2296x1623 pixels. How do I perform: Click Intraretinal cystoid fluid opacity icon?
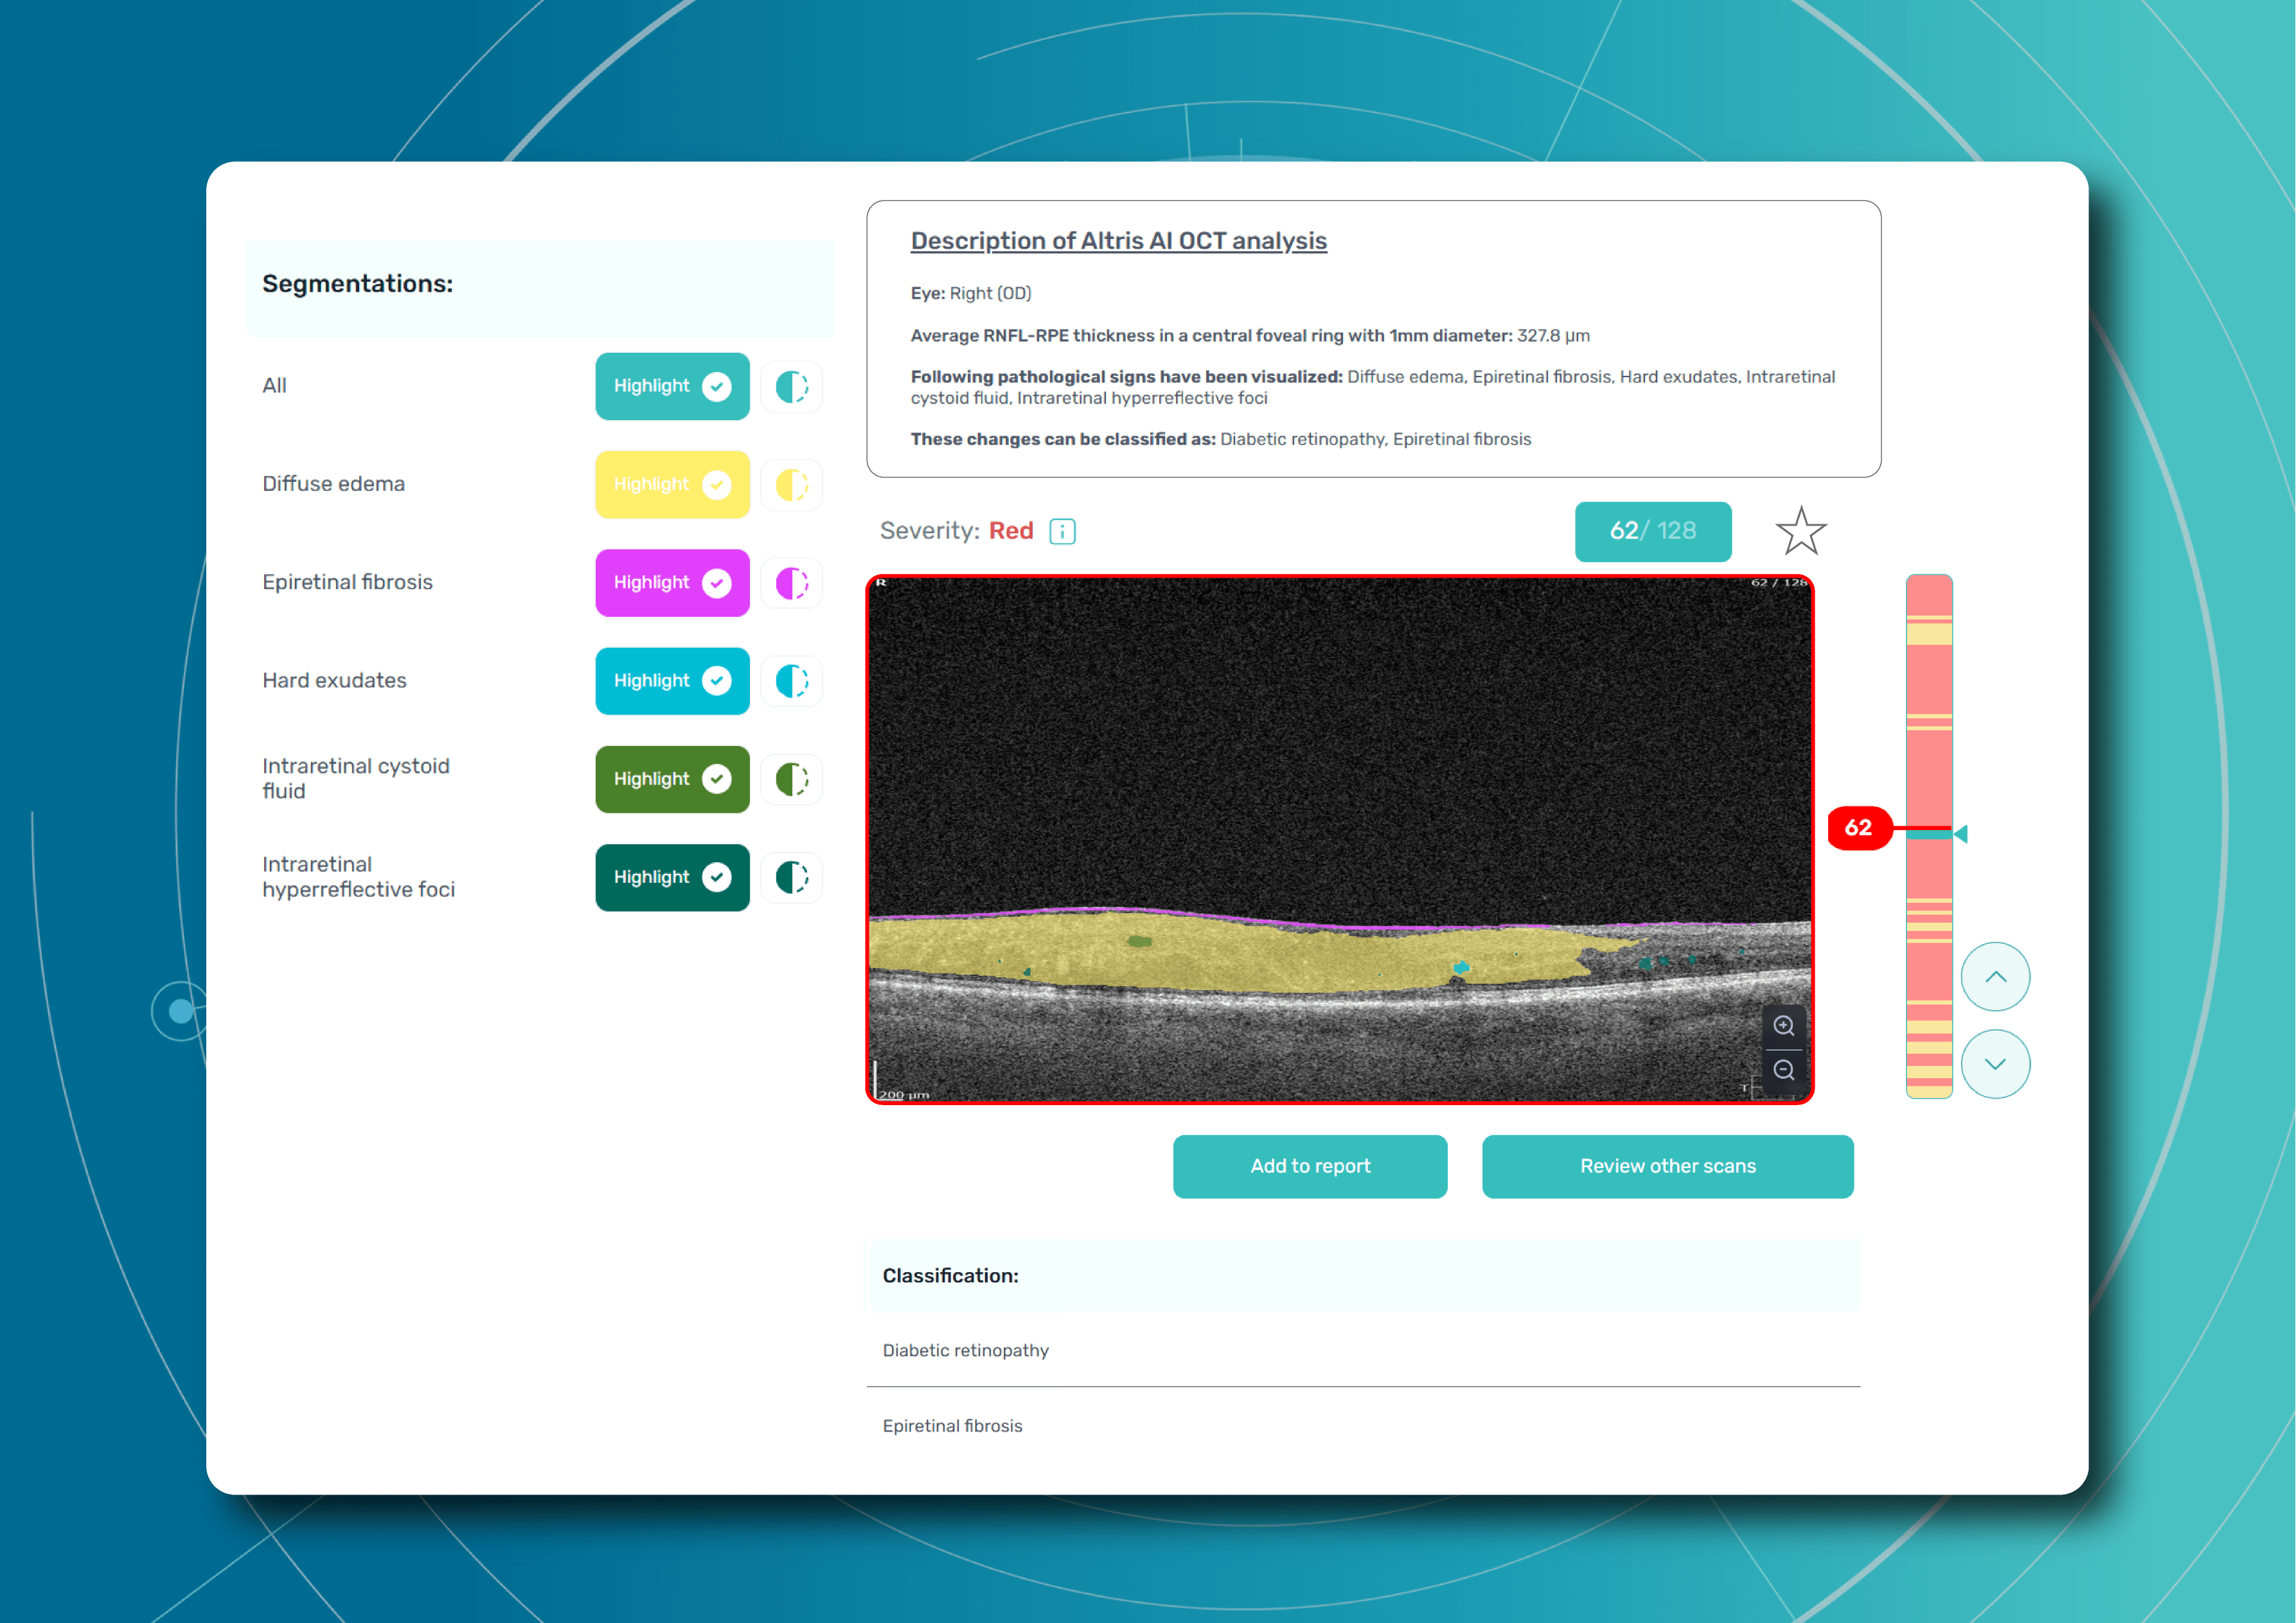[792, 779]
